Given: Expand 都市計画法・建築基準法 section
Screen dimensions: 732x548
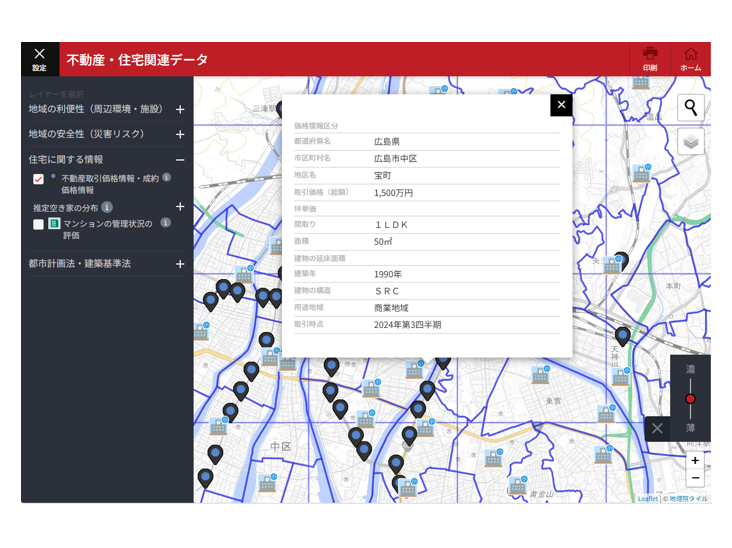Looking at the screenshot, I should (180, 264).
